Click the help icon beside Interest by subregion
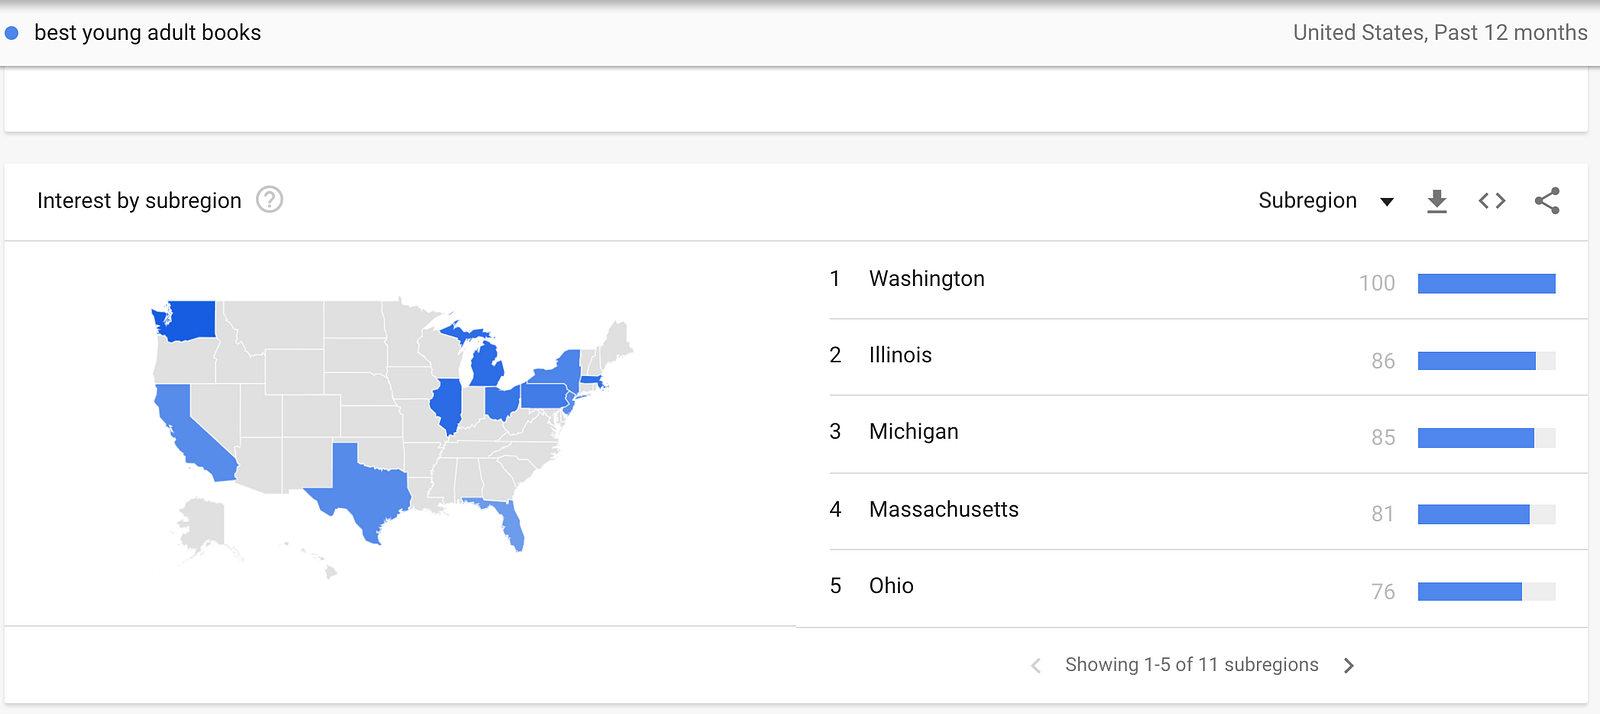The height and width of the screenshot is (714, 1600). tap(270, 200)
